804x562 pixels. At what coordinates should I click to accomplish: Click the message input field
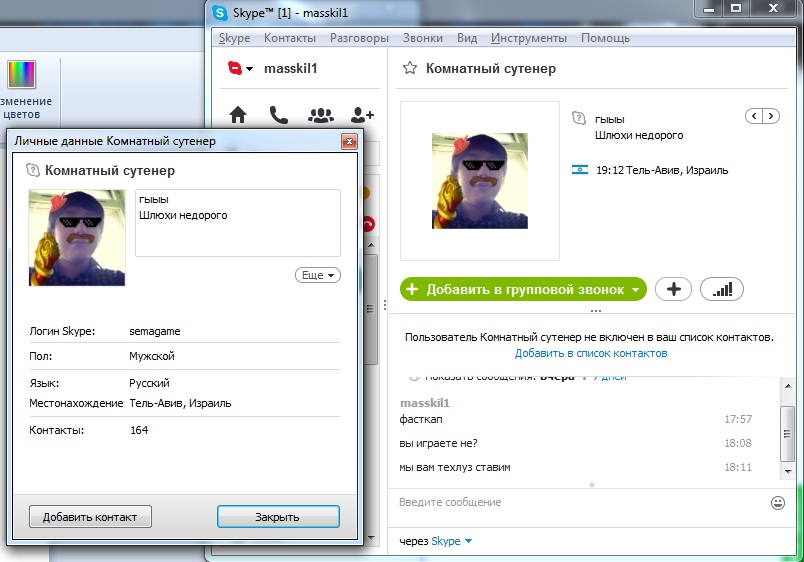tap(579, 503)
